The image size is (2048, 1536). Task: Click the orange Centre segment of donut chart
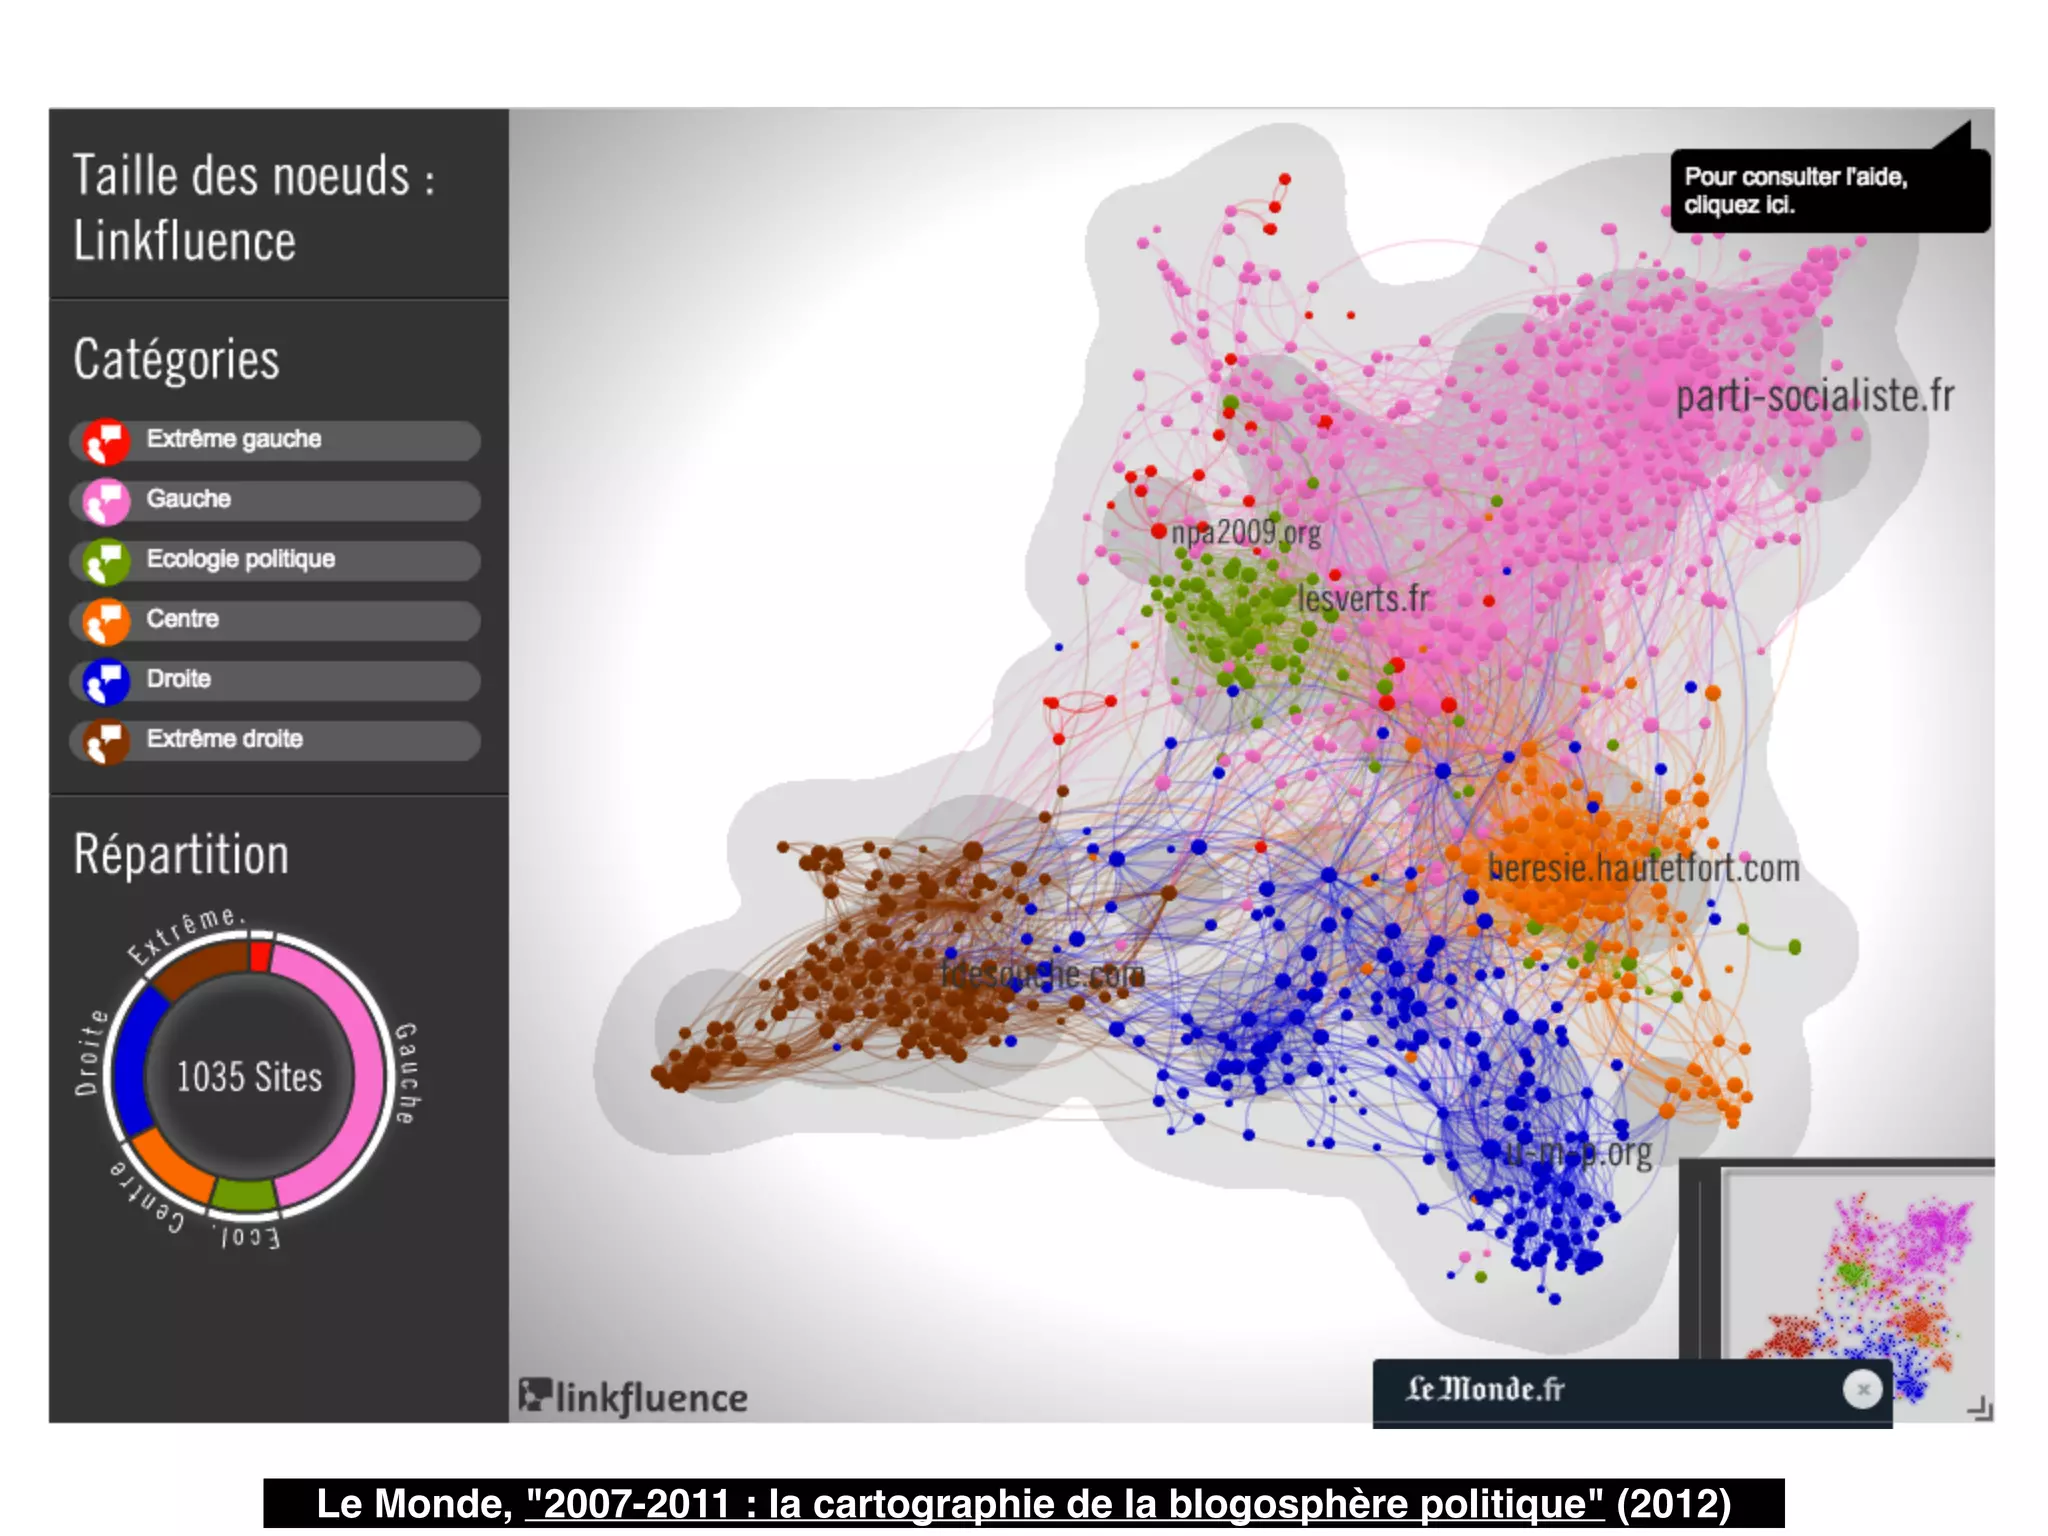coord(172,1167)
